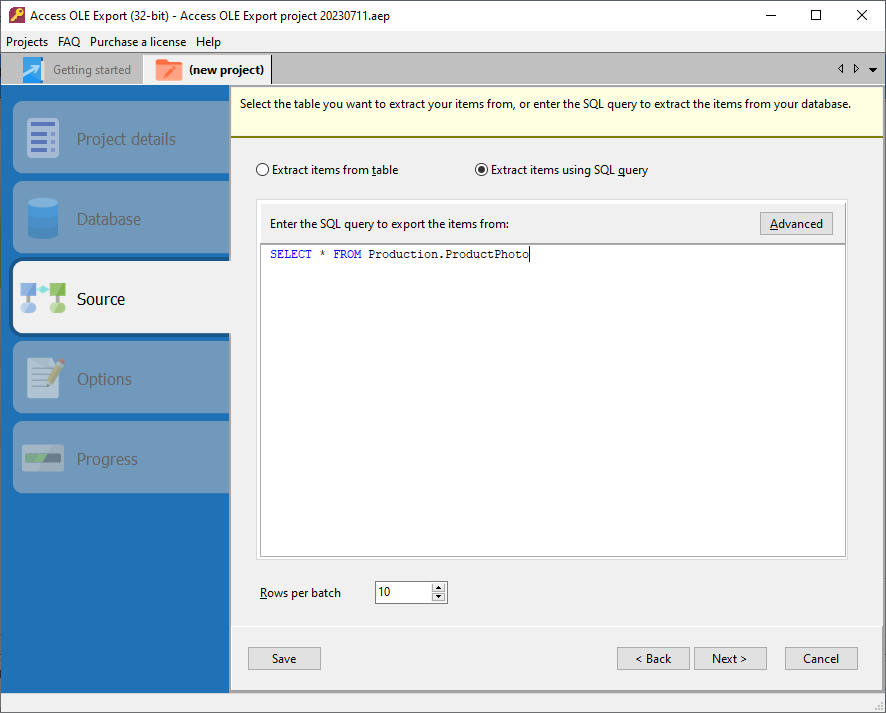Click the Database cylinder icon
The image size is (886, 713).
43,219
